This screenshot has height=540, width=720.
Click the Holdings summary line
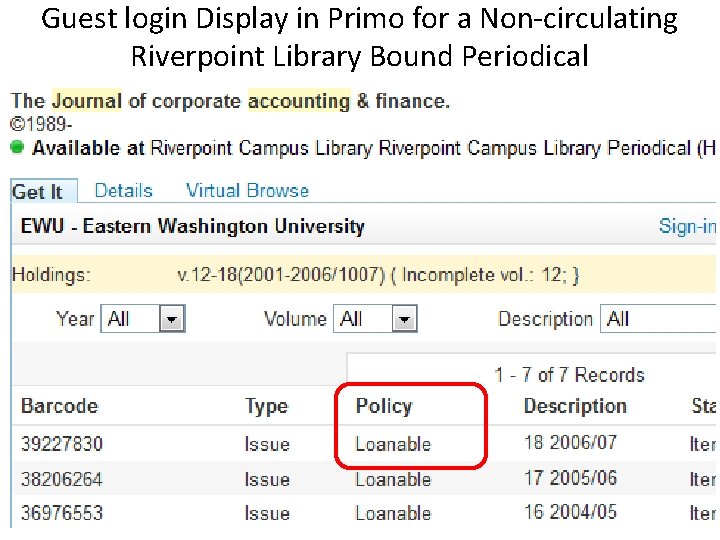click(364, 275)
